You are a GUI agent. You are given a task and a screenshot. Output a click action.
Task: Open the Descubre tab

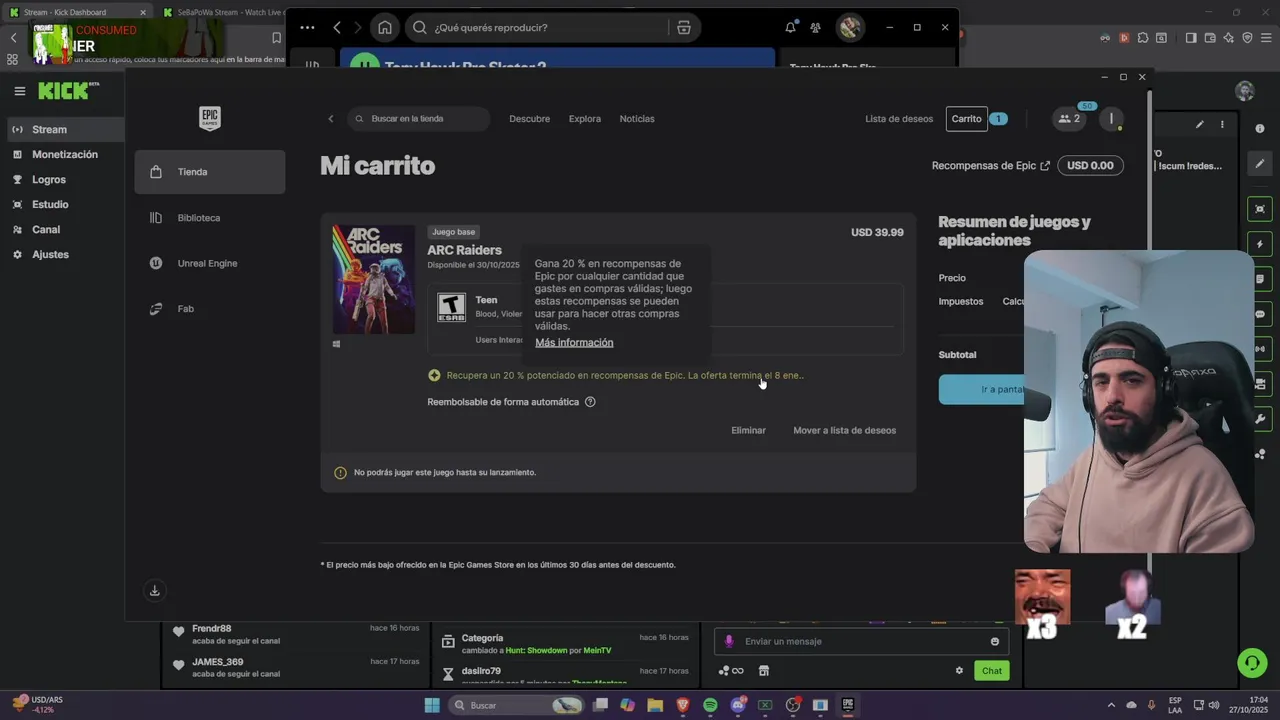click(x=529, y=119)
